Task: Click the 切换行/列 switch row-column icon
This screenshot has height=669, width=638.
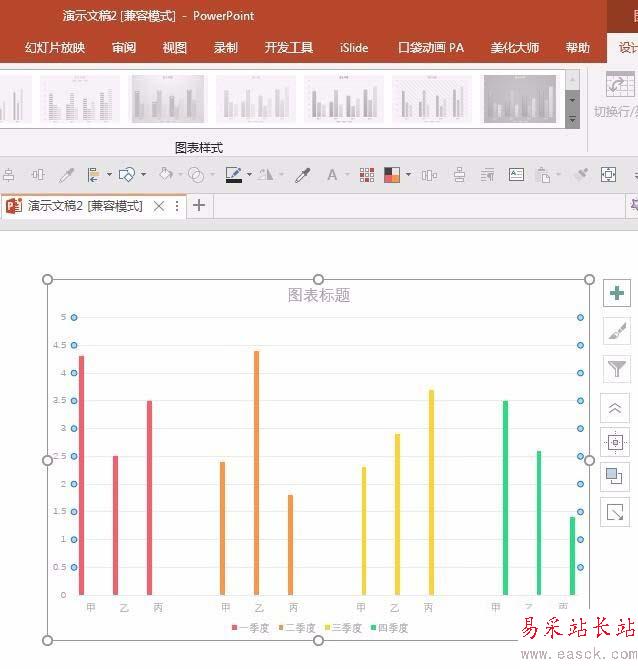Action: [x=620, y=84]
